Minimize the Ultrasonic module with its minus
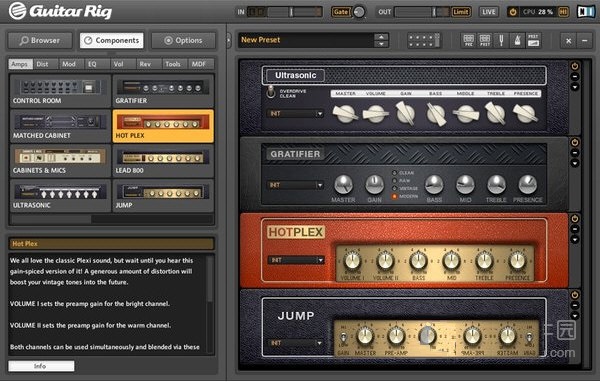Screen dimensions: 600x382 click(575, 77)
